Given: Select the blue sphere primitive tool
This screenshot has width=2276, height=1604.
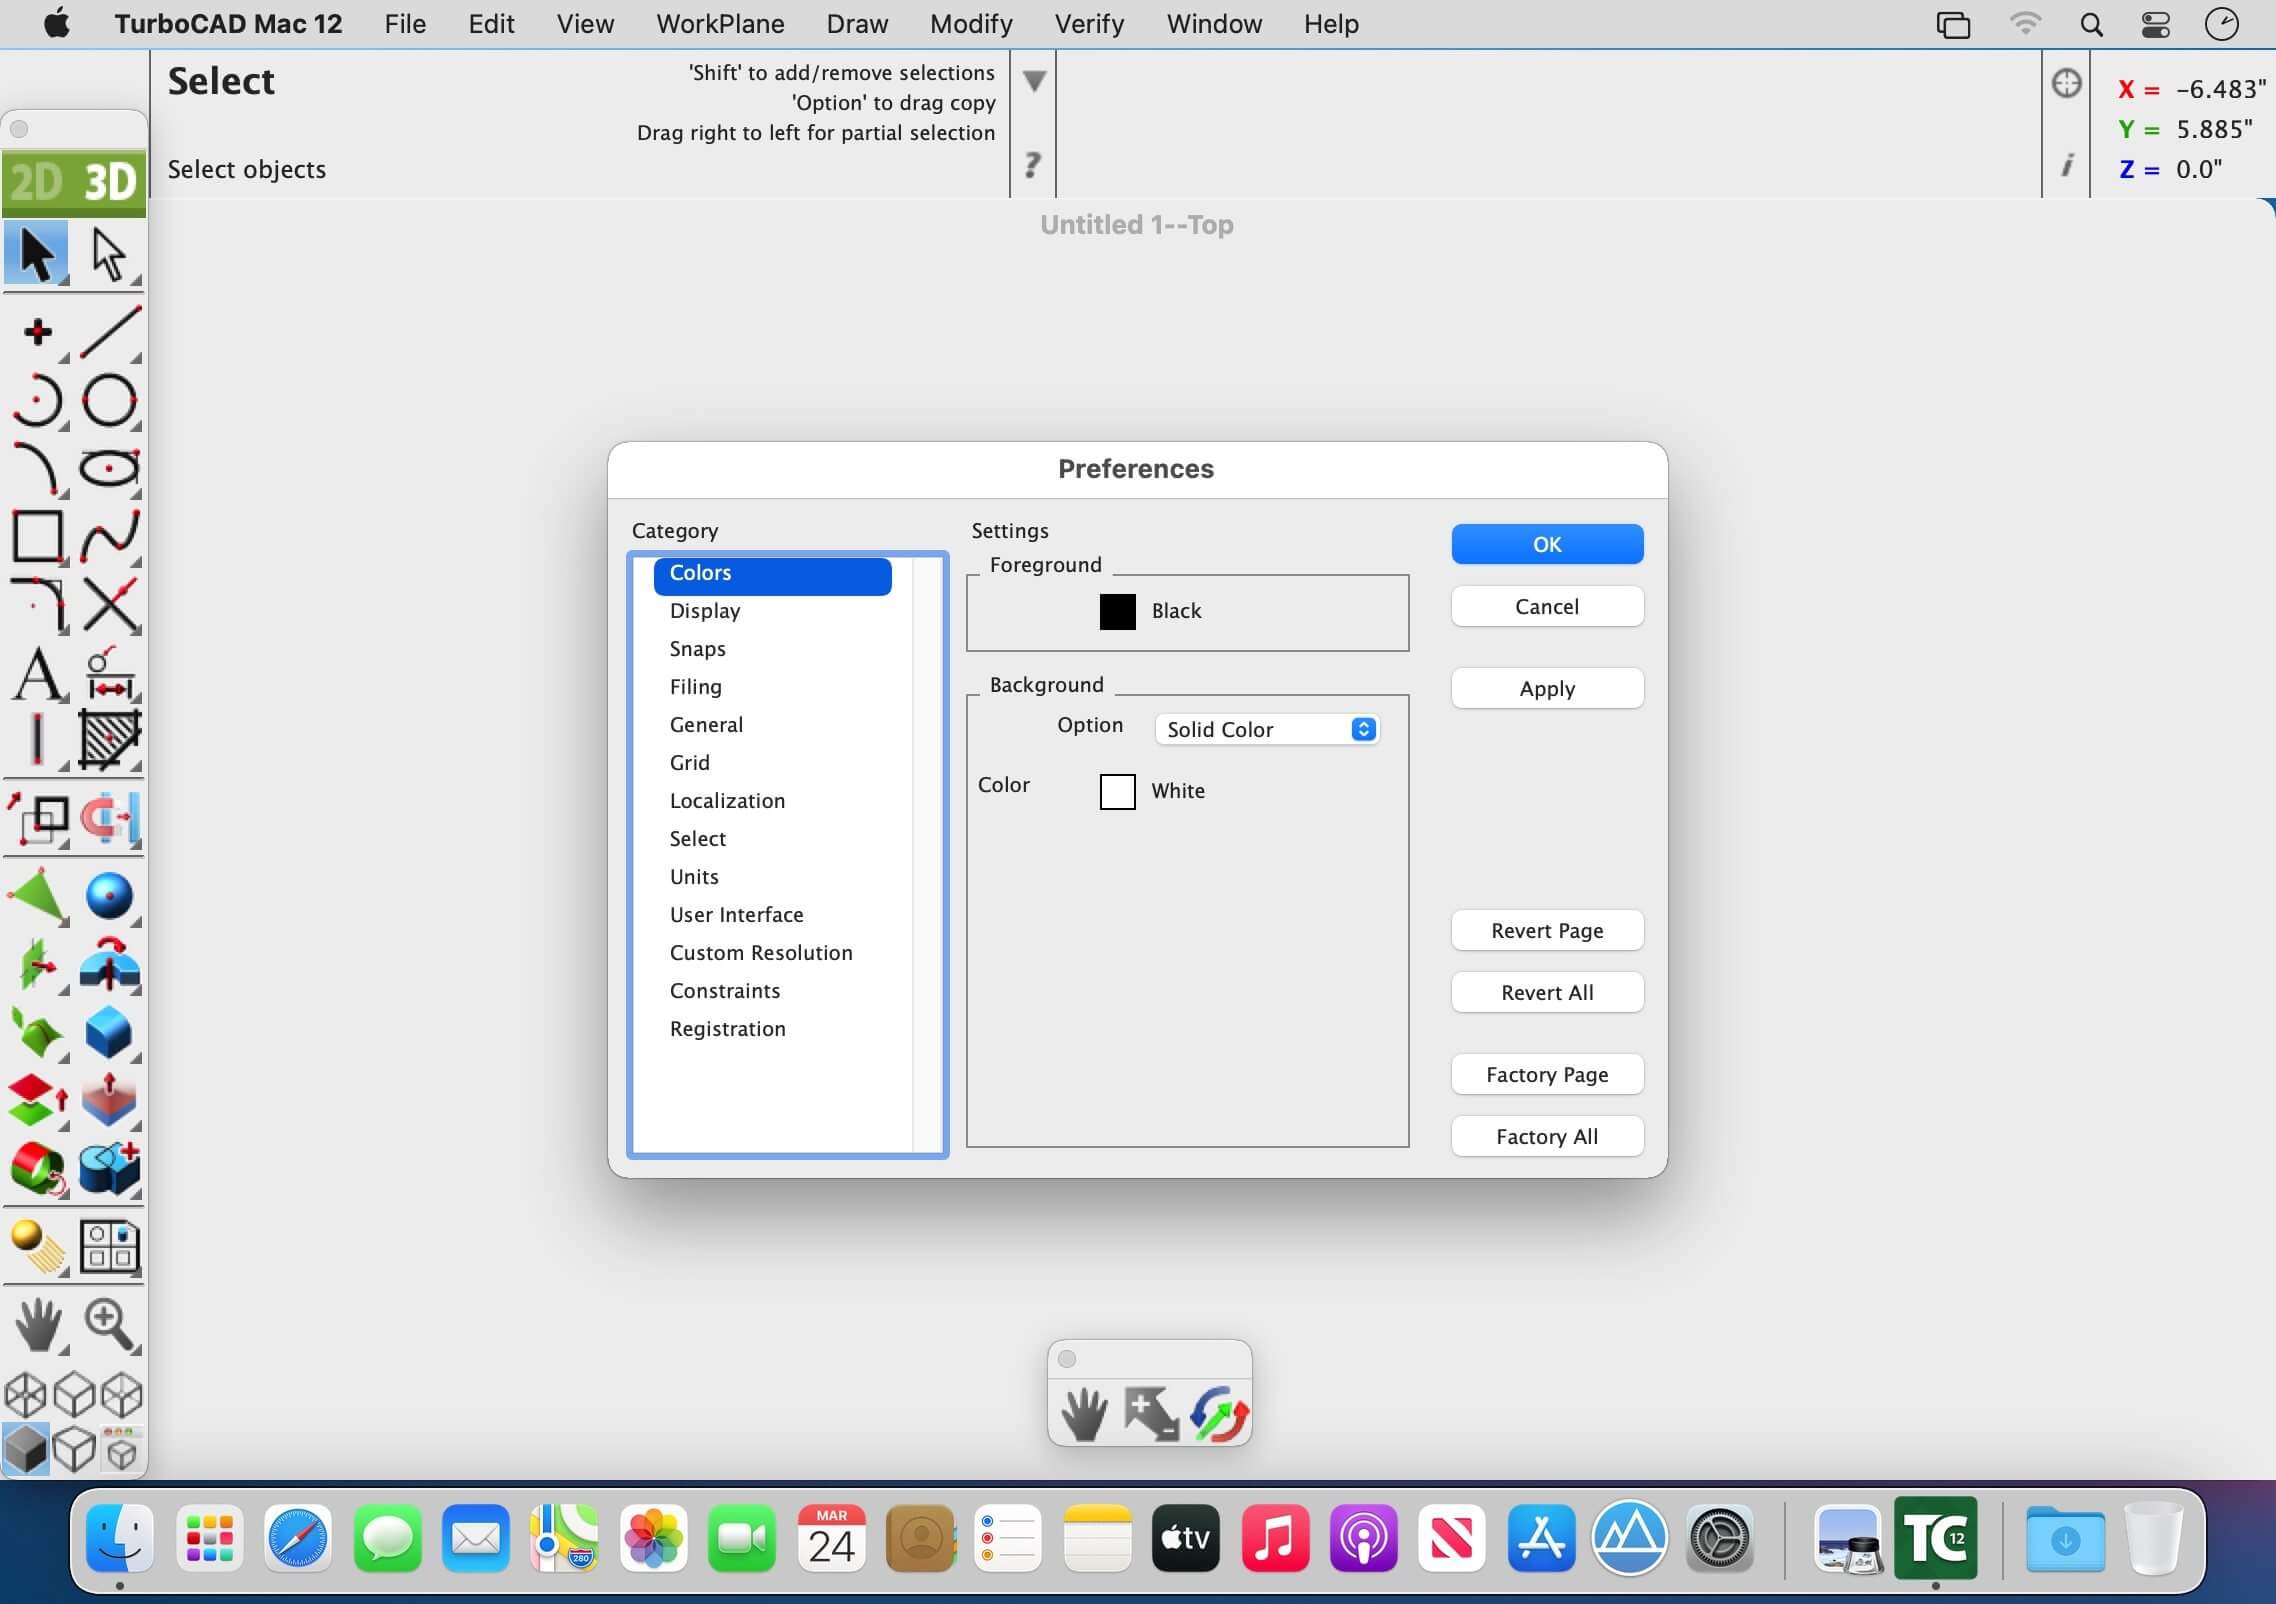Looking at the screenshot, I should [x=109, y=896].
